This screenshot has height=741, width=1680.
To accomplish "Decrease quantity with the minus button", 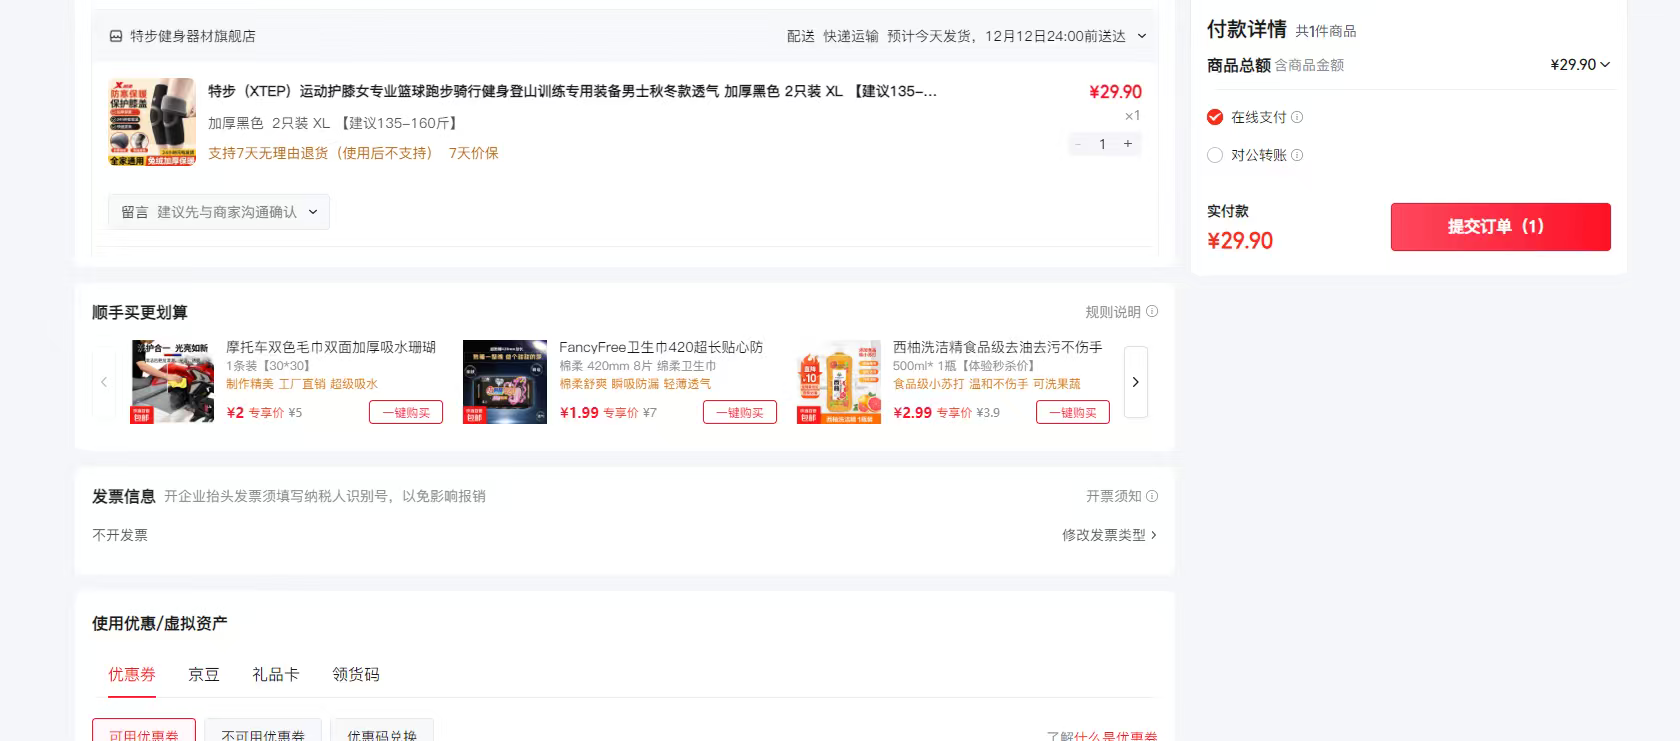I will (1078, 144).
